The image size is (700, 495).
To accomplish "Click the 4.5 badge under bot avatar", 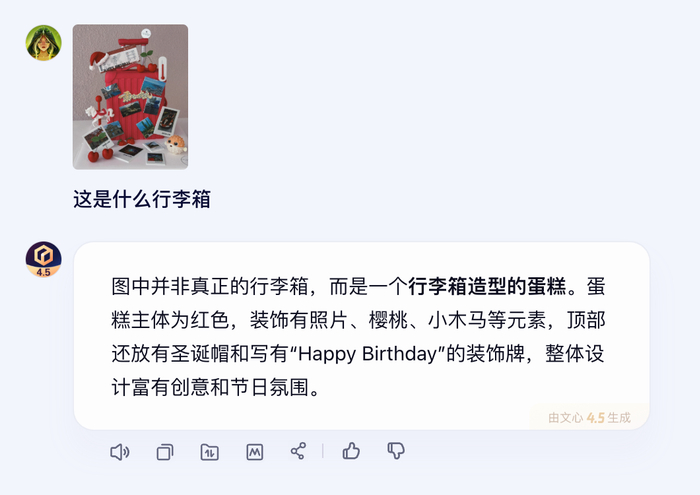I will pyautogui.click(x=43, y=272).
